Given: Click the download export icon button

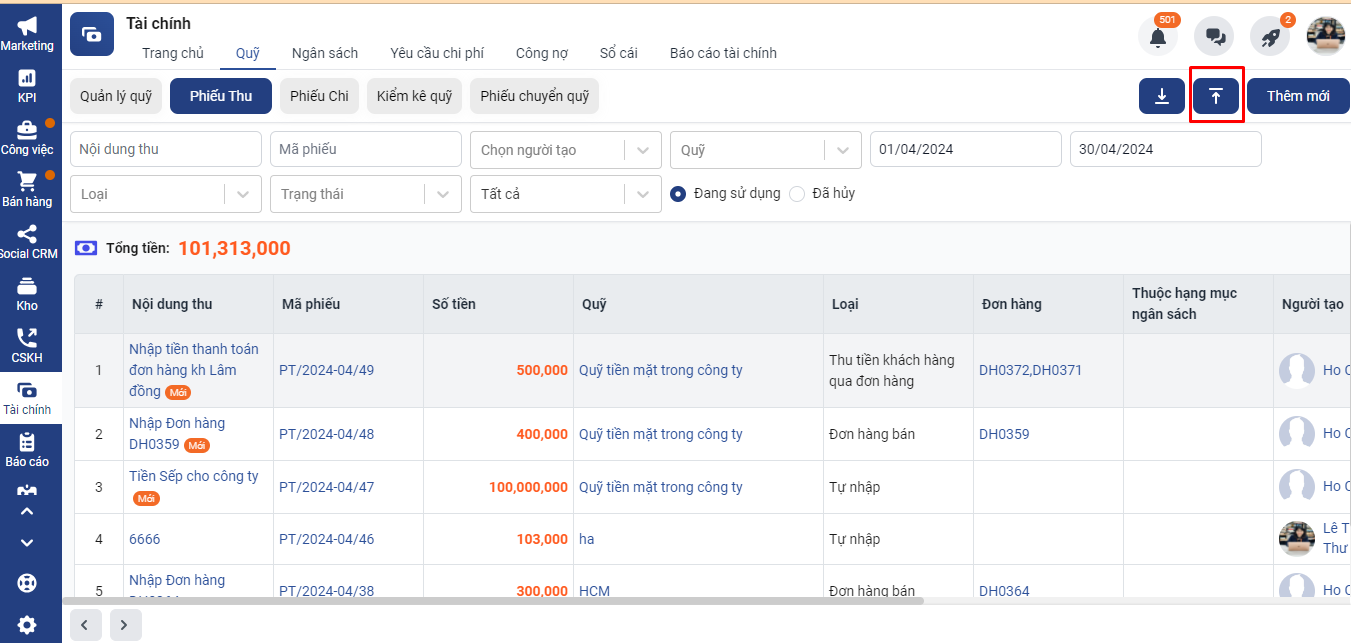Looking at the screenshot, I should [x=1162, y=96].
